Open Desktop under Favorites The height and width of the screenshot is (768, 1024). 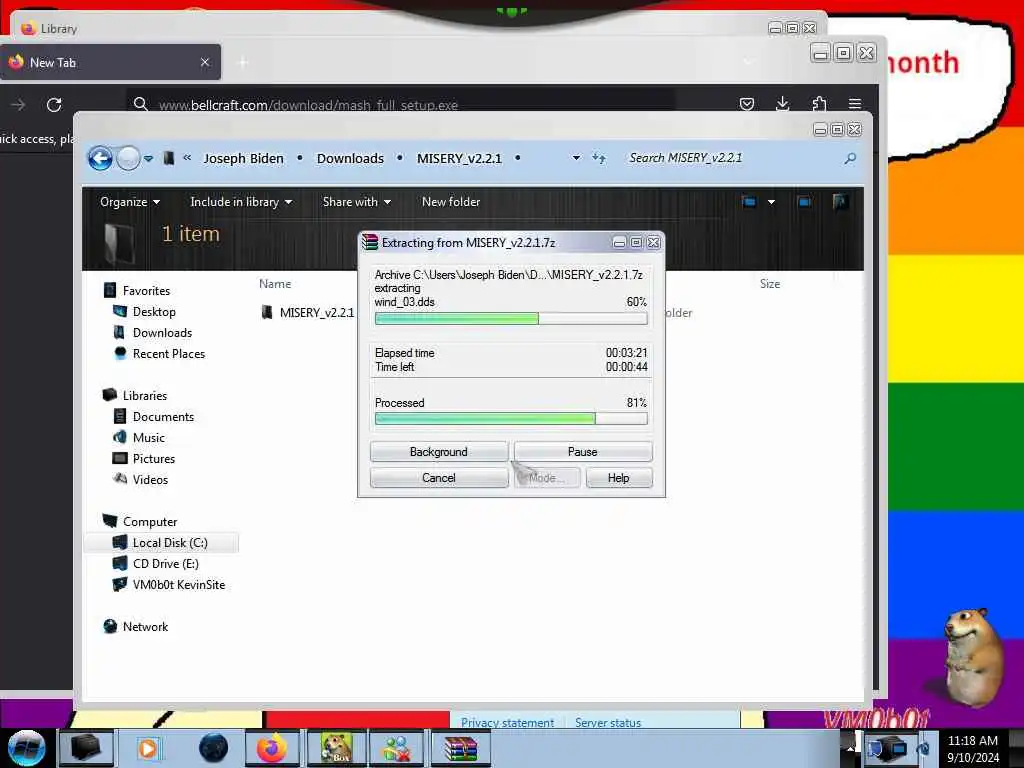tap(154, 312)
